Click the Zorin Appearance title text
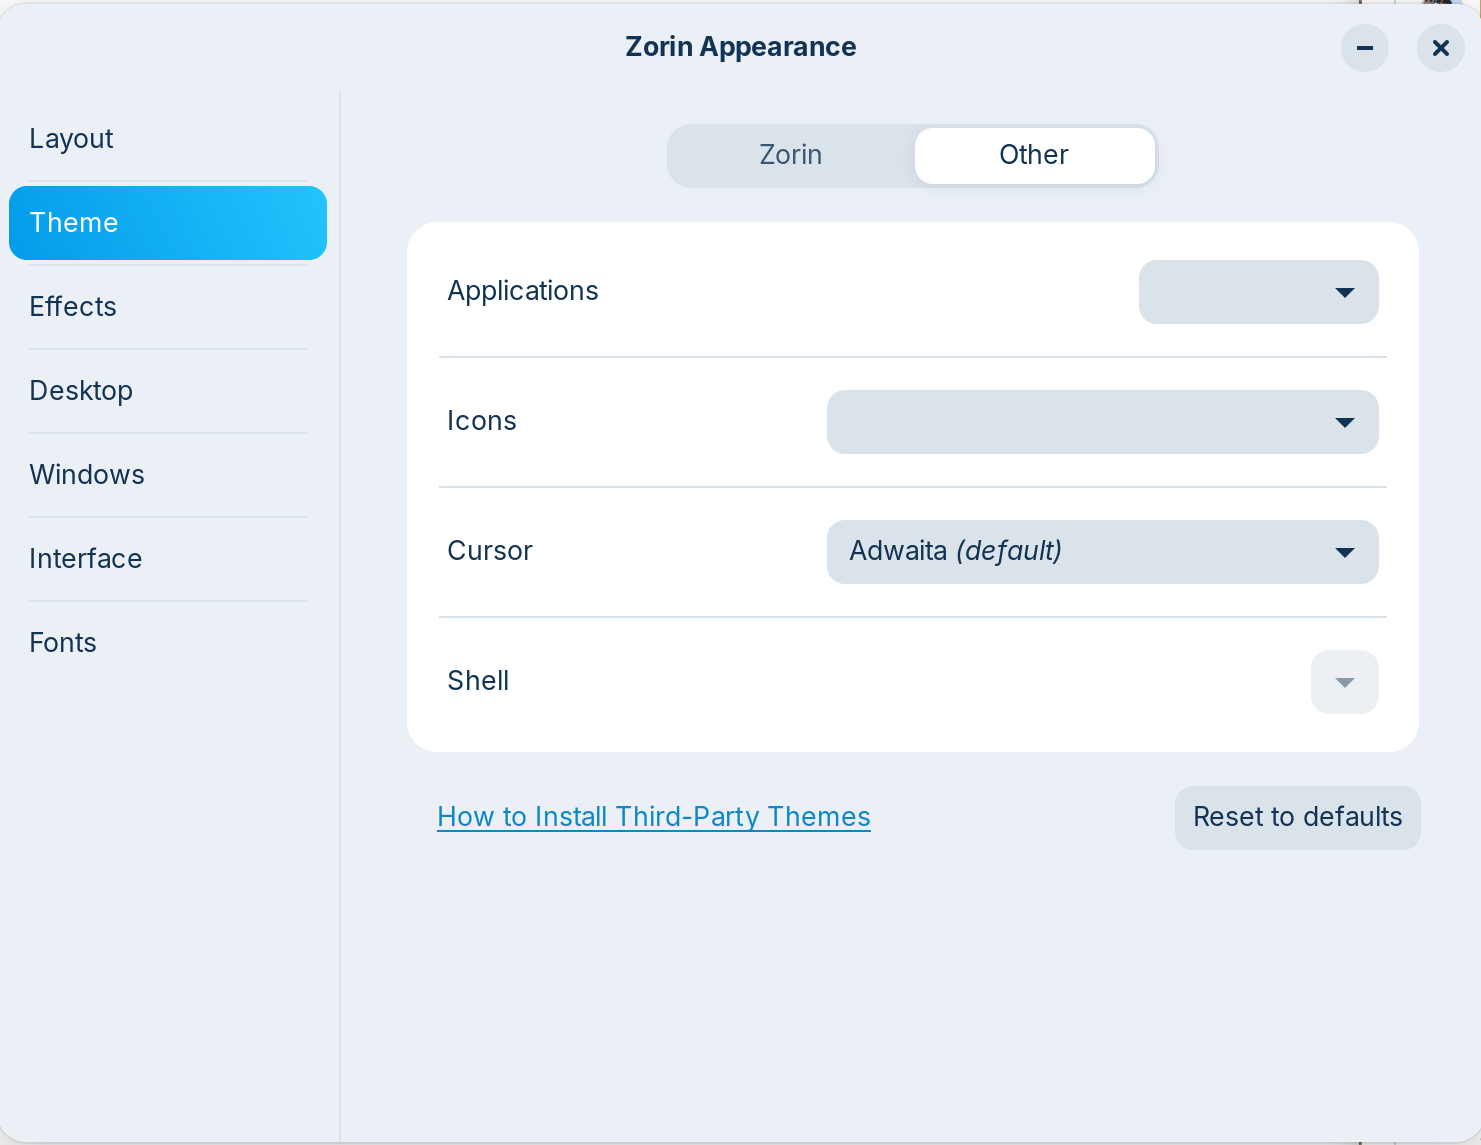Viewport: 1481px width, 1145px height. (740, 47)
